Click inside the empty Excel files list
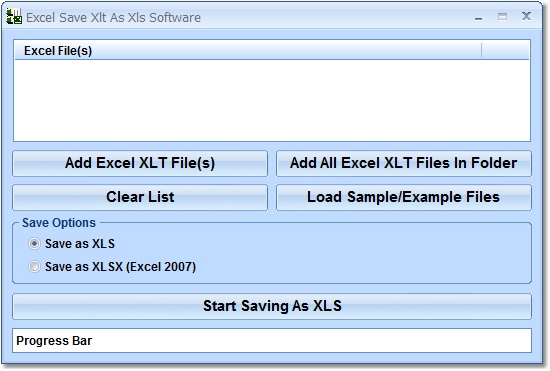The width and height of the screenshot is (550, 371). click(x=272, y=100)
